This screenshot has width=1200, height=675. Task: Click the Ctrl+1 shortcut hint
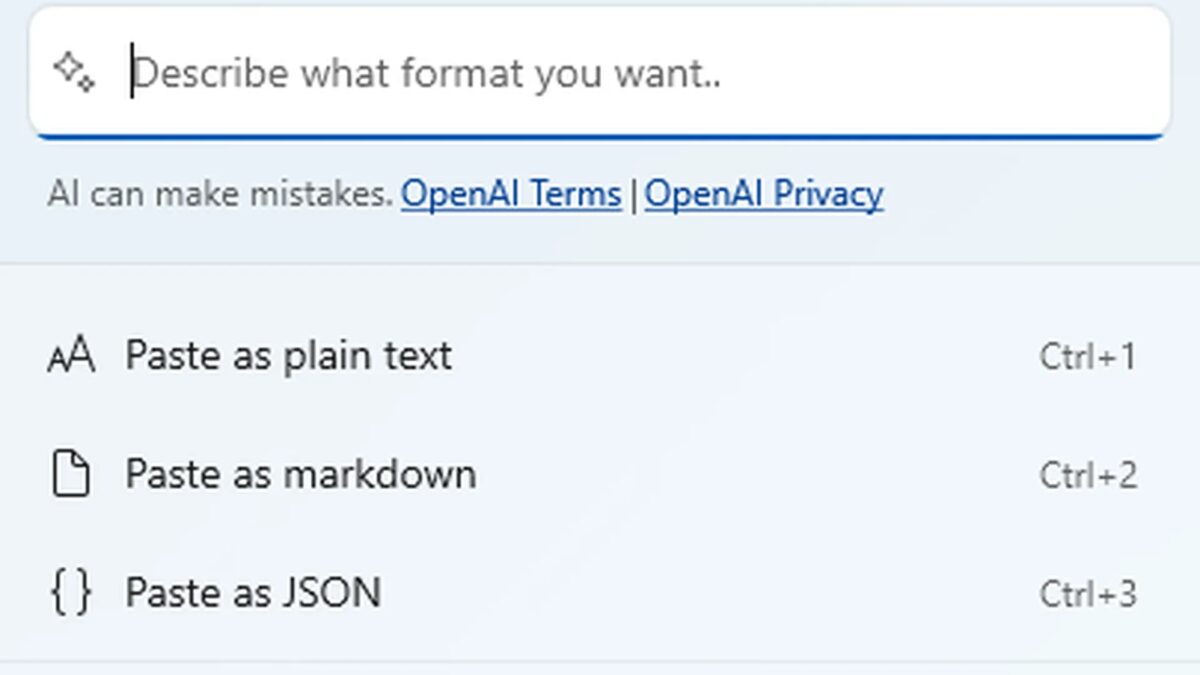(1087, 356)
